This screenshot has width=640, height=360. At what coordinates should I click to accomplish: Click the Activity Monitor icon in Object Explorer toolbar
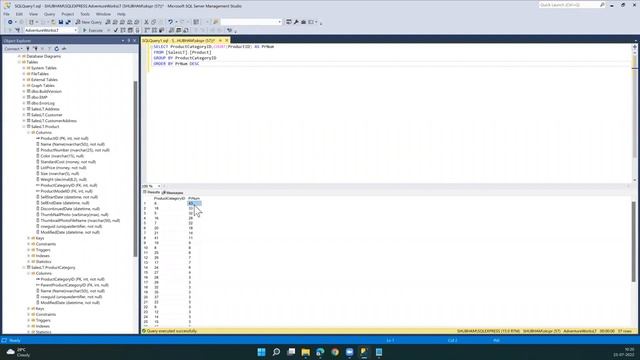click(64, 49)
